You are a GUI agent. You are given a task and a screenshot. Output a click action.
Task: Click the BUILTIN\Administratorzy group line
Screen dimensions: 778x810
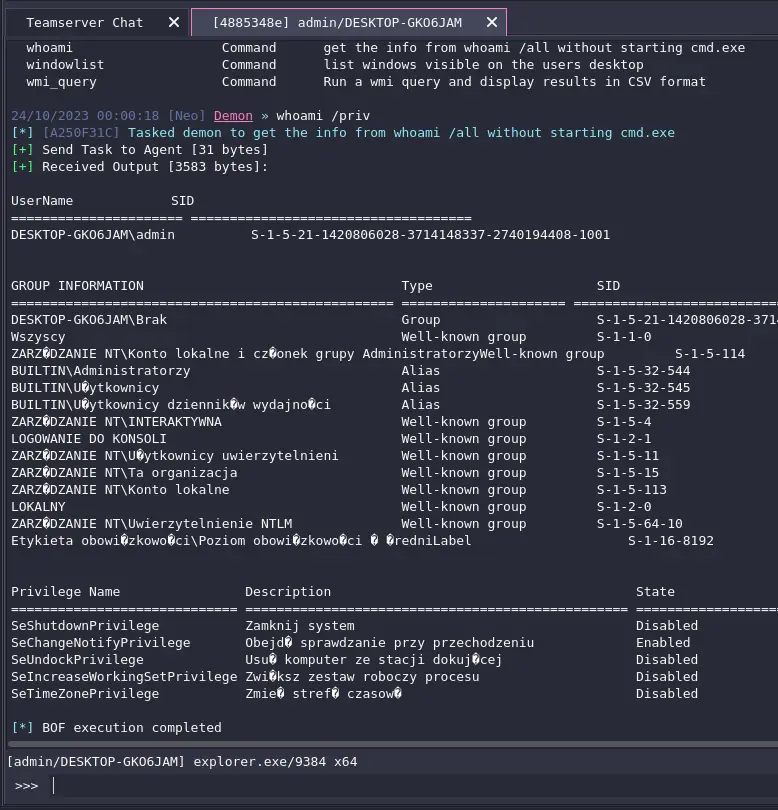coord(100,371)
